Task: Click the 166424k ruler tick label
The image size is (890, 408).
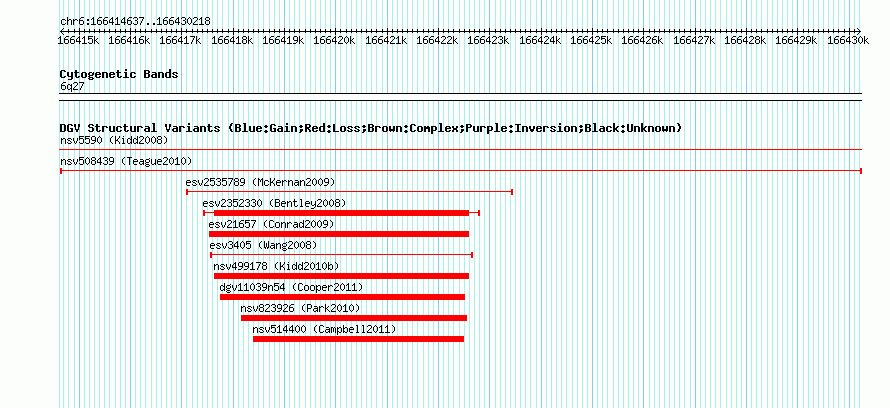Action: 540,40
